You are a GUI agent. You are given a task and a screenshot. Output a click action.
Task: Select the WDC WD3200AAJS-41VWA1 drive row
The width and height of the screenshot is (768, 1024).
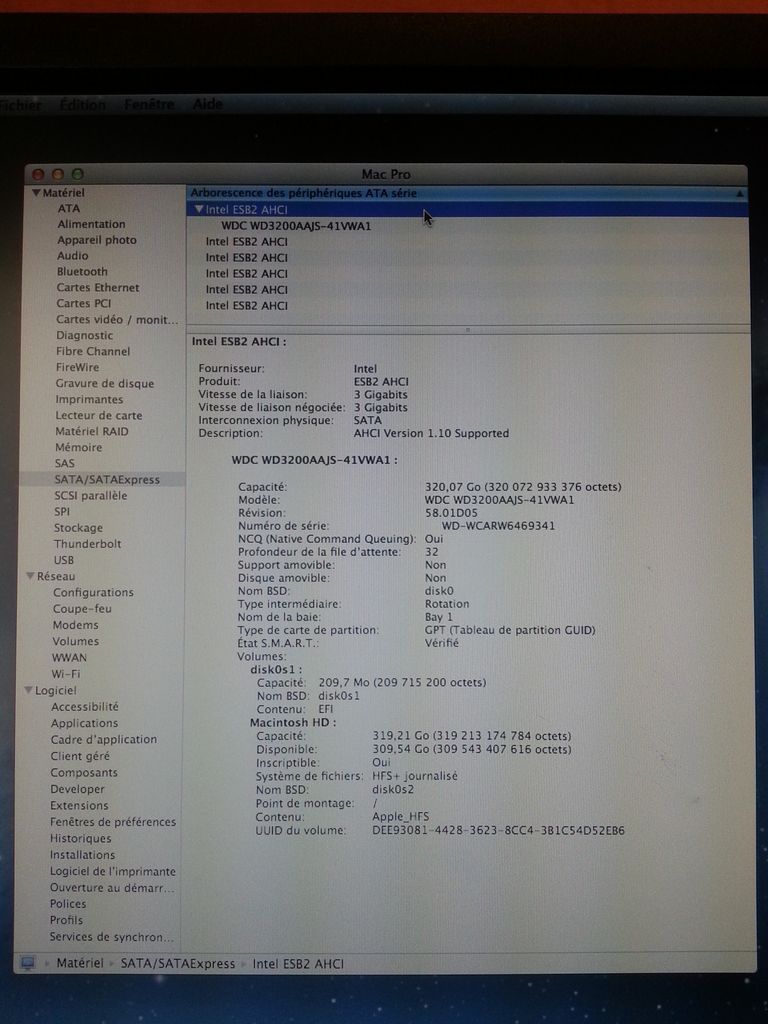coord(467,226)
